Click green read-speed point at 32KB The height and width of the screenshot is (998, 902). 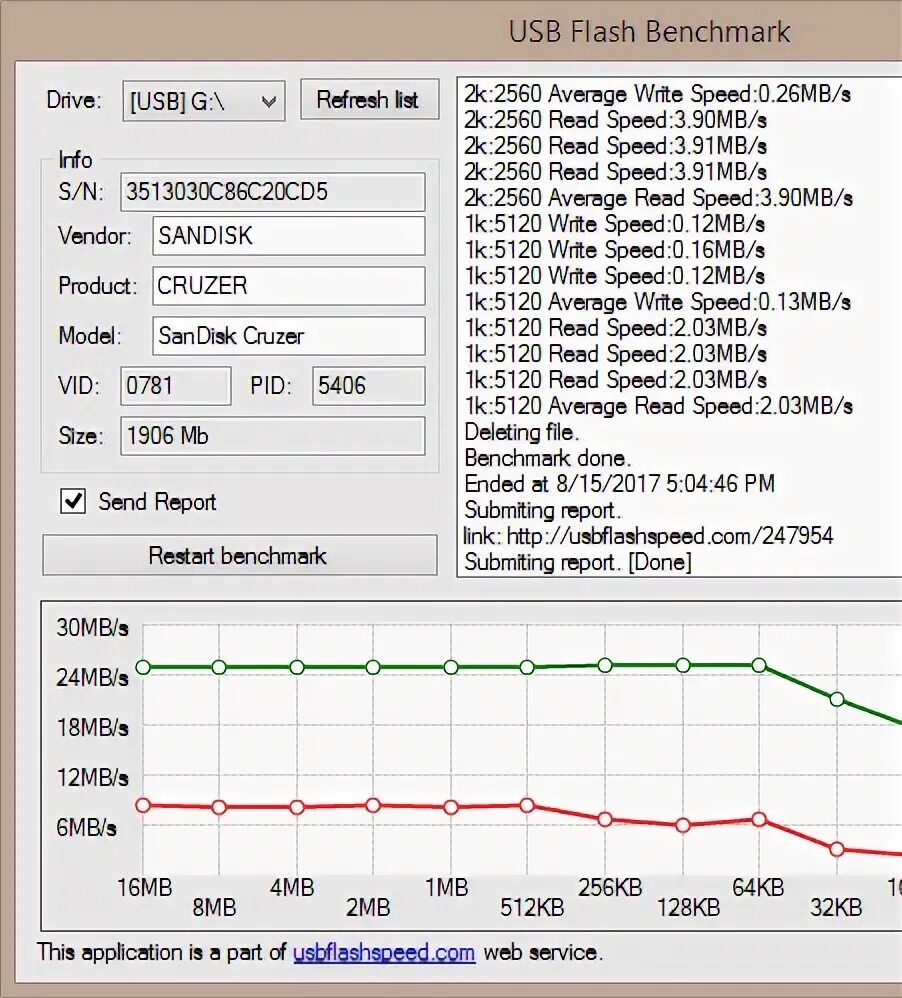(x=837, y=699)
